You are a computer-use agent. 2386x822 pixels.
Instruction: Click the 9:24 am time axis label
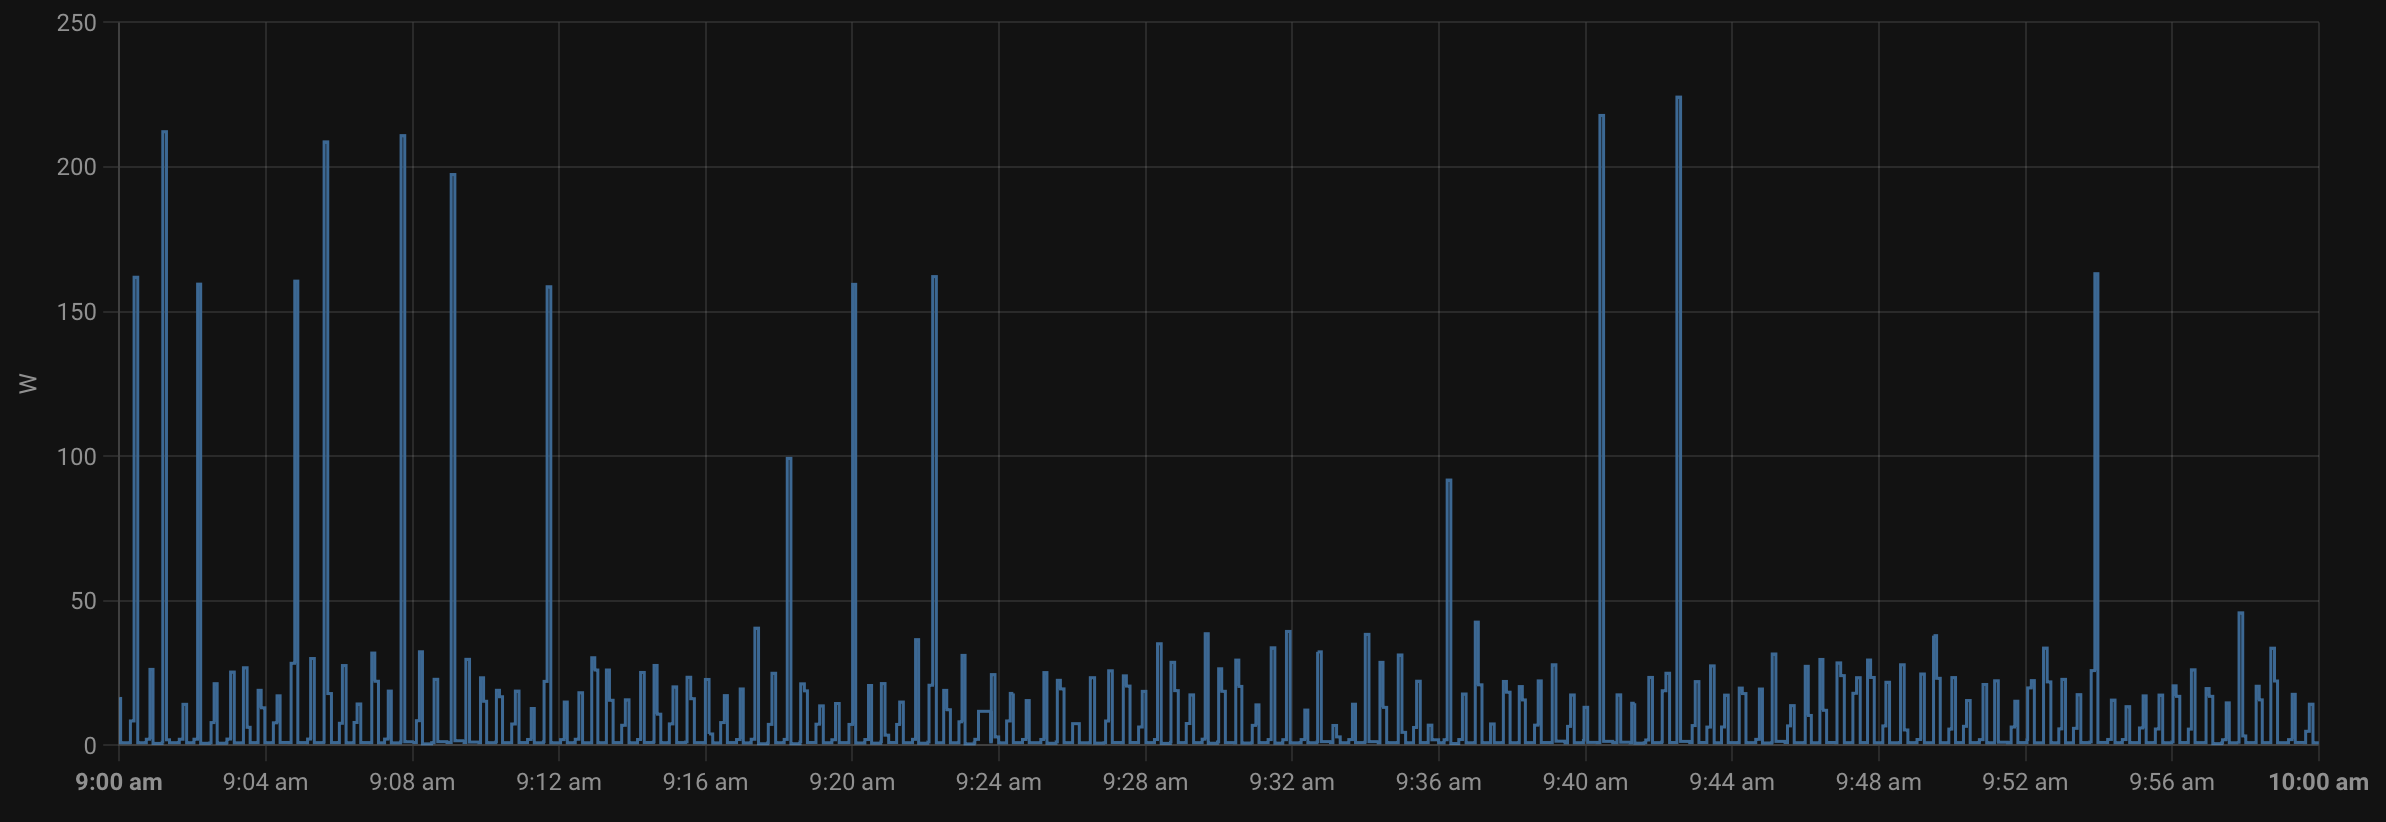[x=999, y=782]
